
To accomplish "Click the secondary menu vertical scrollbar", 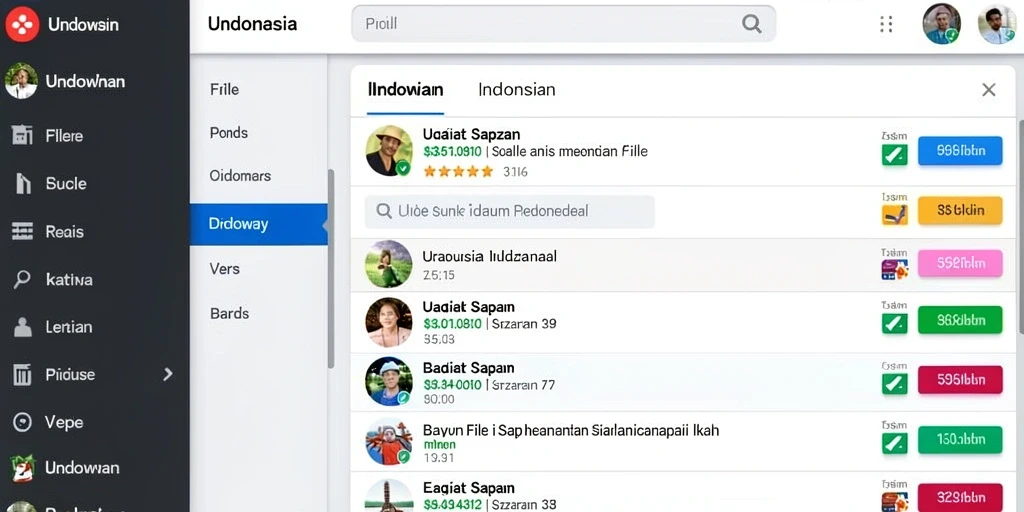I will (x=330, y=268).
